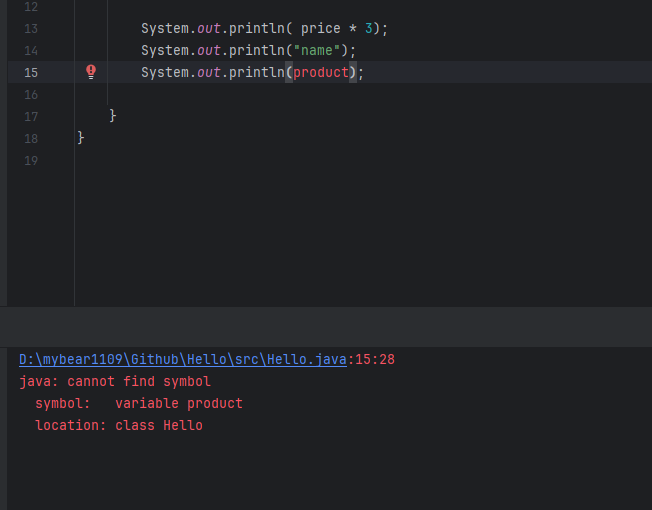Open the Hello.java file path link
652x510 pixels.
183,360
